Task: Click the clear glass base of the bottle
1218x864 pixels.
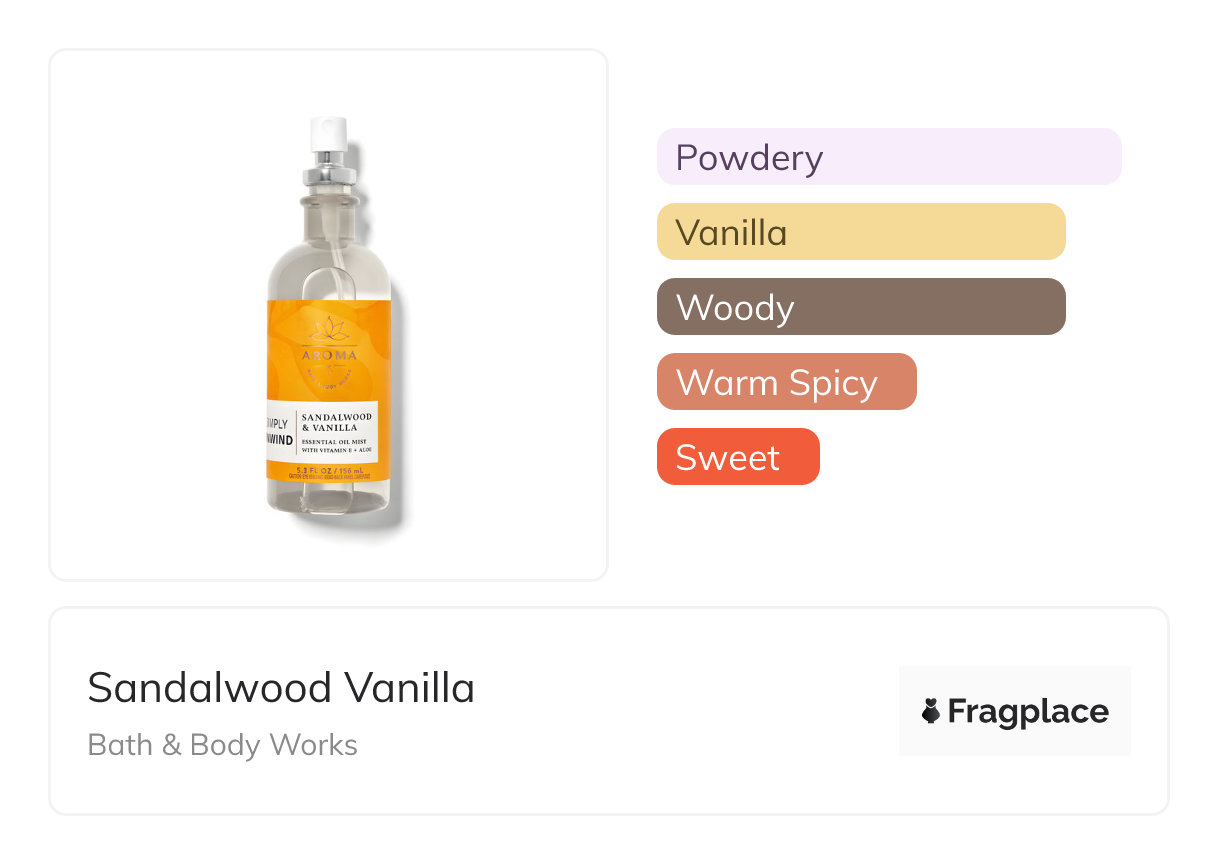Action: (x=328, y=500)
